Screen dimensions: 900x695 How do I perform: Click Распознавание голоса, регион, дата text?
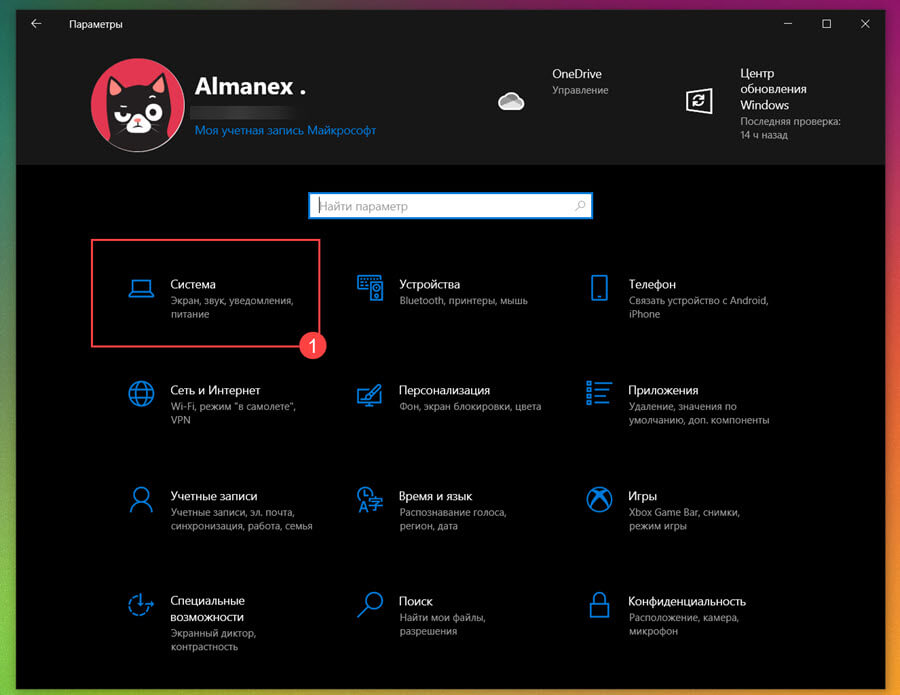453,519
